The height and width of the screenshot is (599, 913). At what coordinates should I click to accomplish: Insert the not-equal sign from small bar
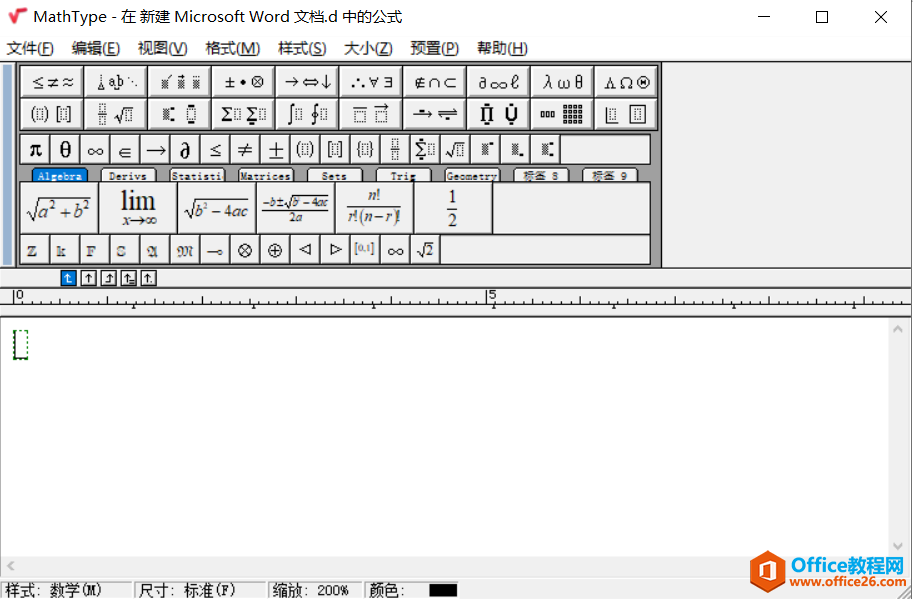coord(245,150)
